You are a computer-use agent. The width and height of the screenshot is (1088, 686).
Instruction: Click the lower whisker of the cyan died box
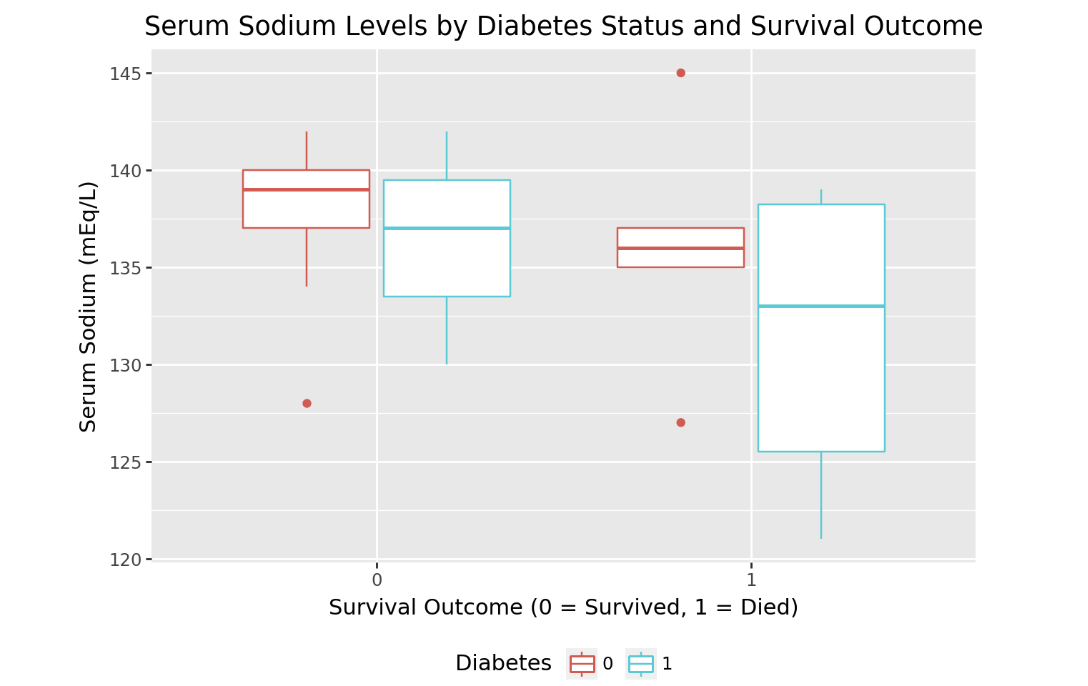[821, 495]
